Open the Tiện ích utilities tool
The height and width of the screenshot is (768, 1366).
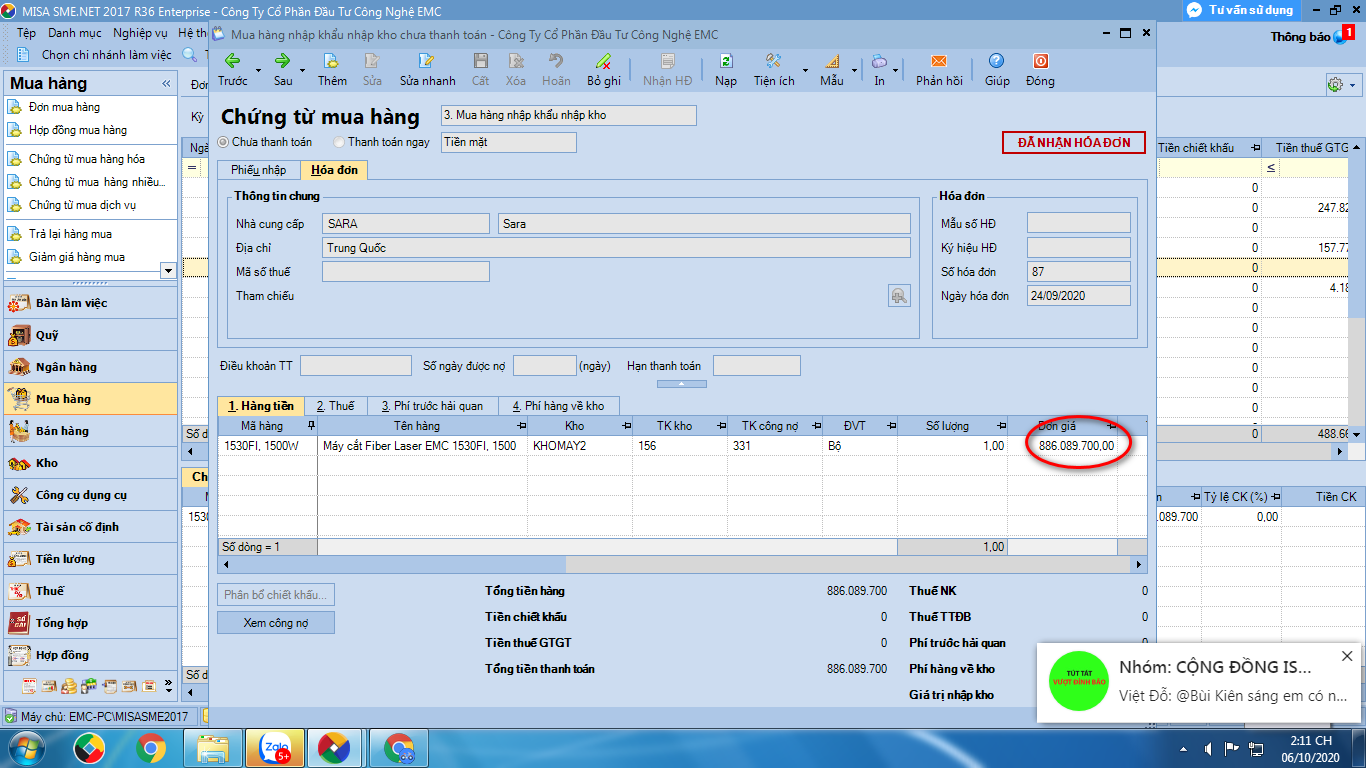[774, 69]
